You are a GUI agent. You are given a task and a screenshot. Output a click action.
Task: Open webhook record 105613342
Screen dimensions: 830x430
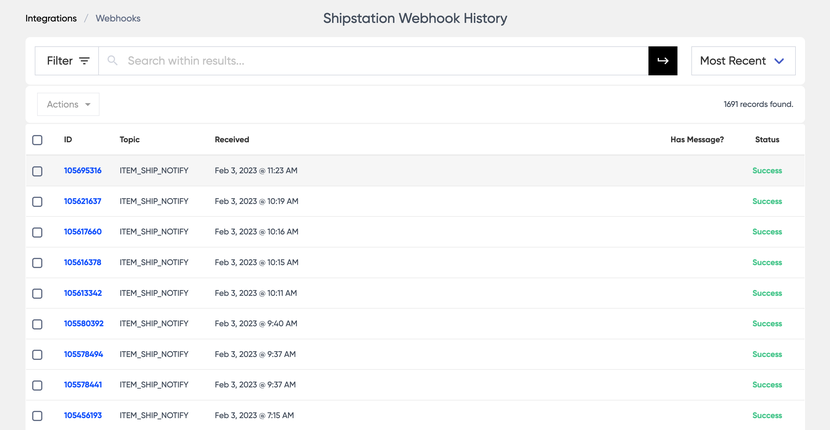tap(83, 293)
